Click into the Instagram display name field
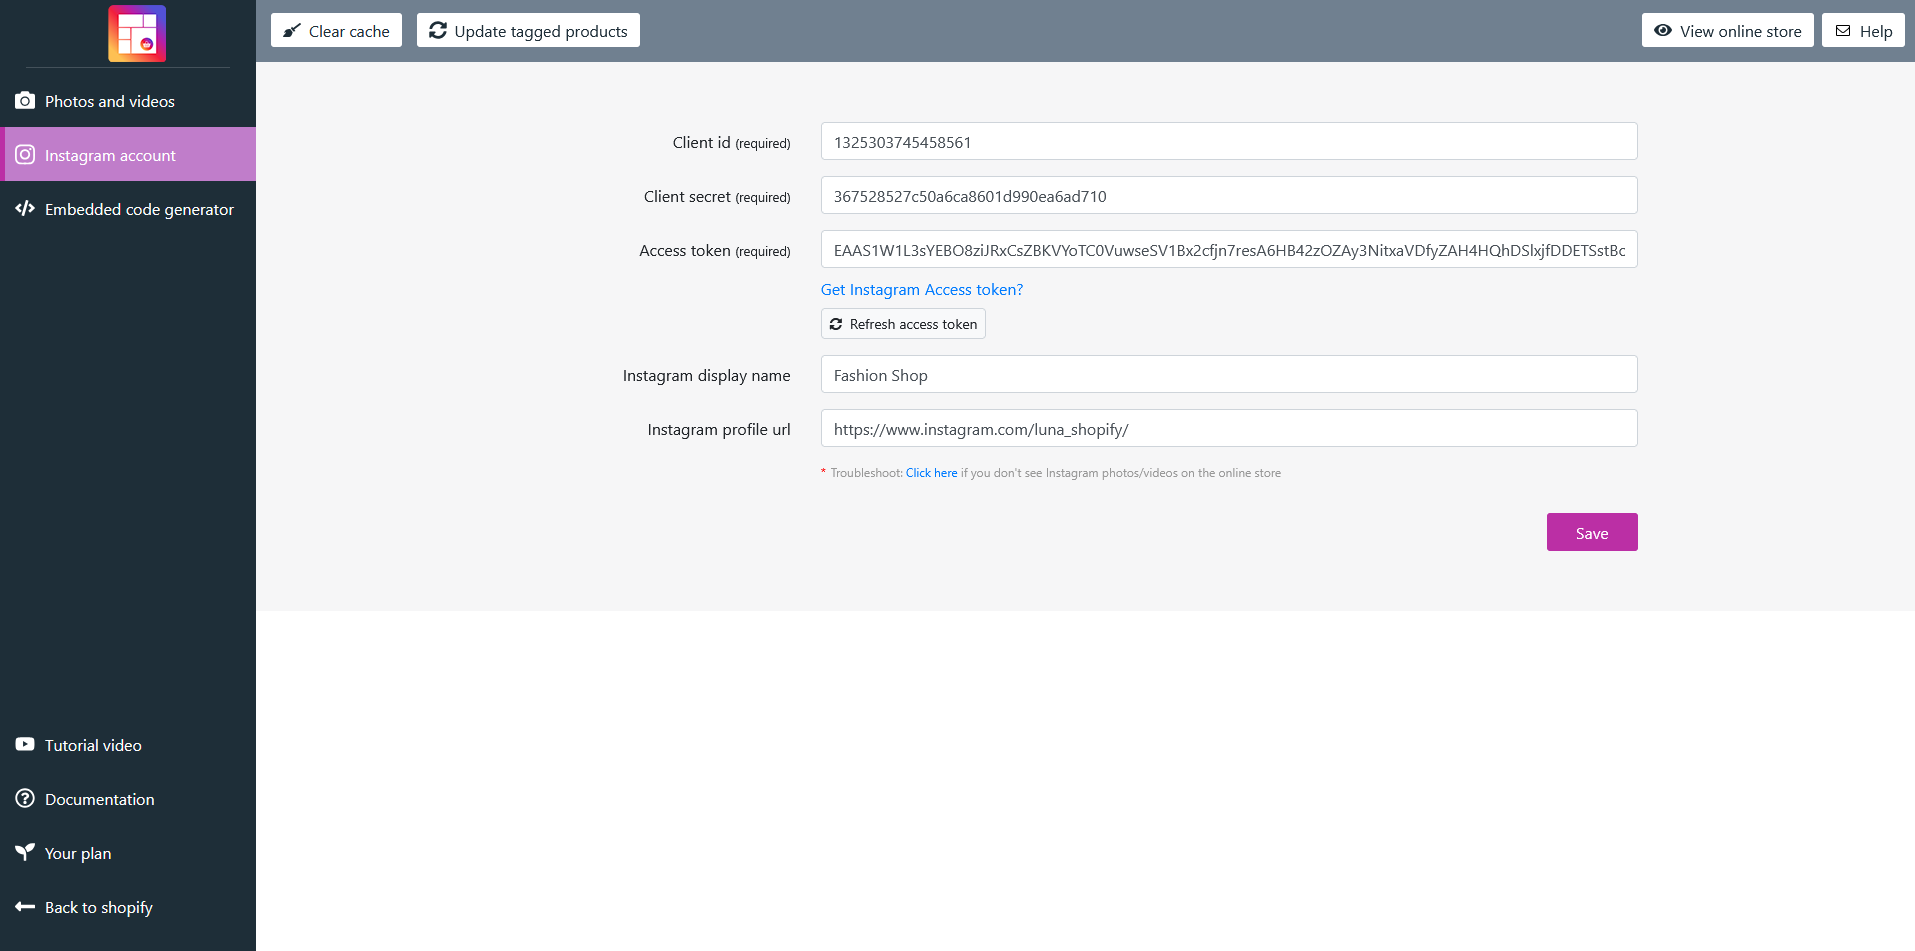1915x951 pixels. coord(1228,375)
